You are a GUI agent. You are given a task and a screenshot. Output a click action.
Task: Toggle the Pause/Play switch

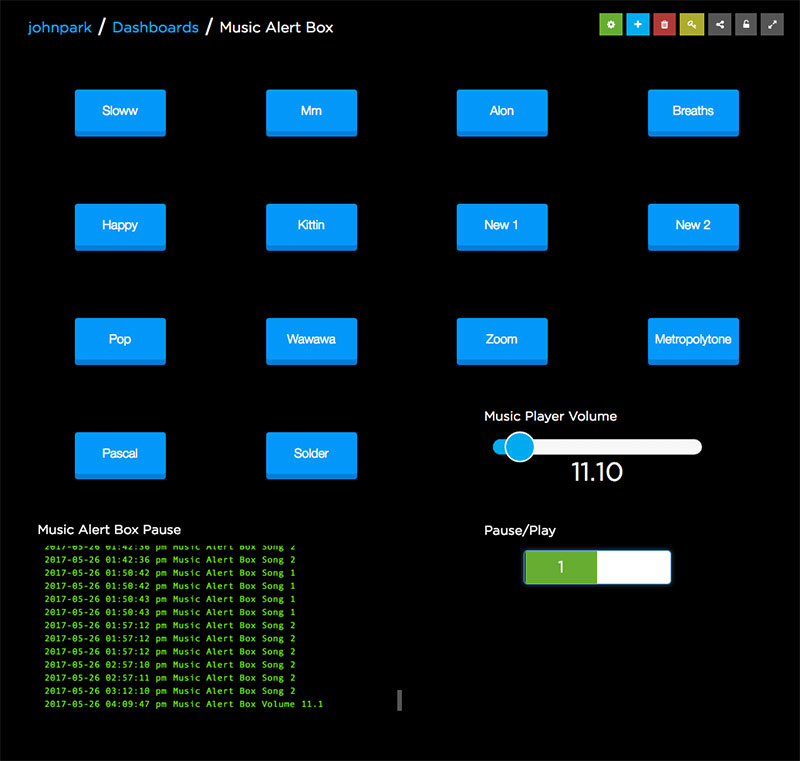tap(597, 567)
